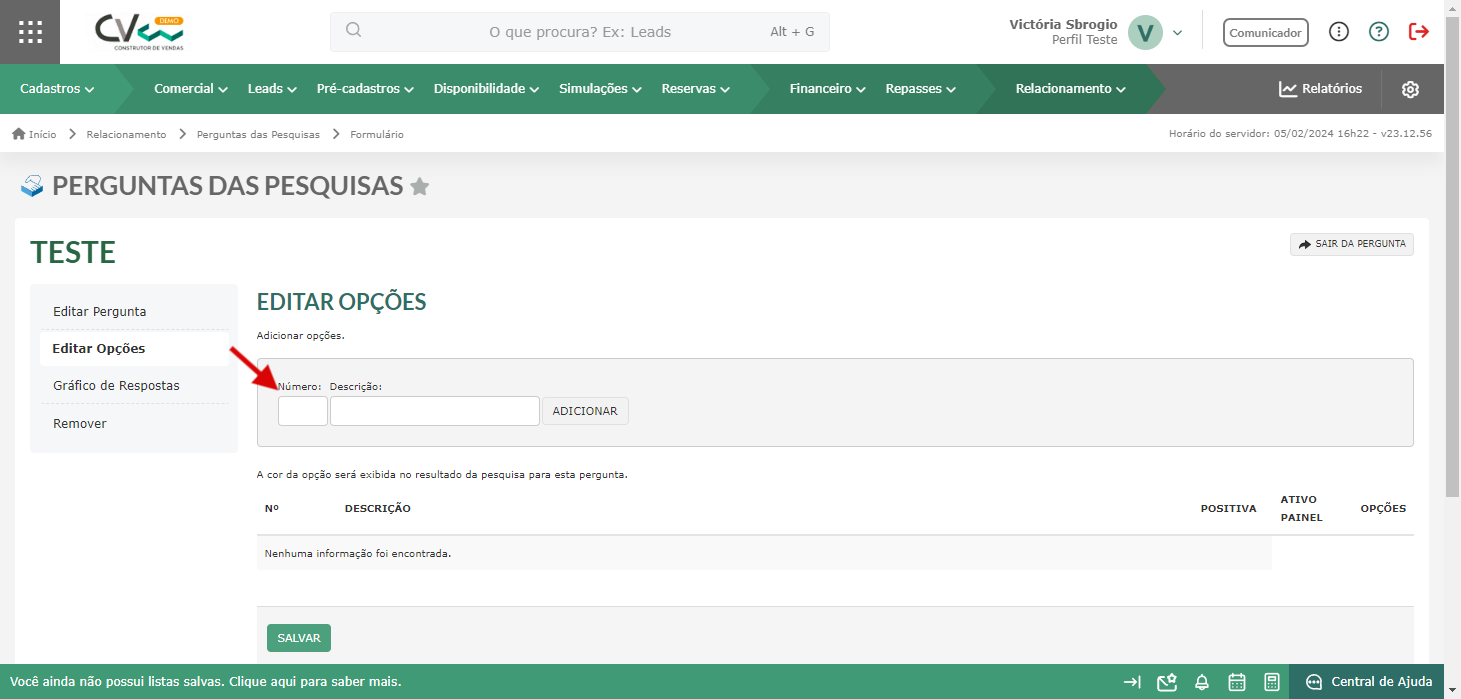Open the Cadastros menu
The image size is (1461, 699).
click(x=57, y=89)
